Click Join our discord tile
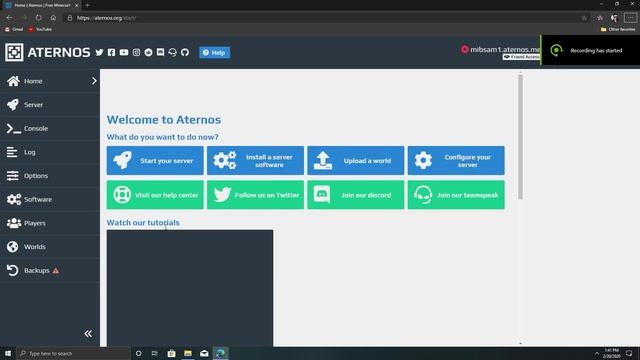Viewport: 640px width, 360px height. pyautogui.click(x=356, y=195)
